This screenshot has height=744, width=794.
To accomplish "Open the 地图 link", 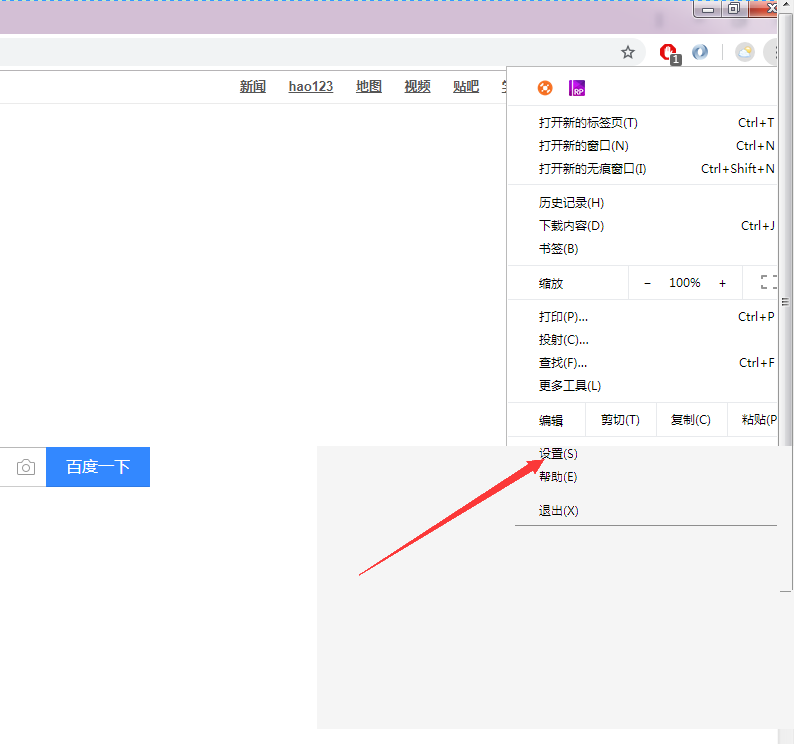I will (x=369, y=87).
